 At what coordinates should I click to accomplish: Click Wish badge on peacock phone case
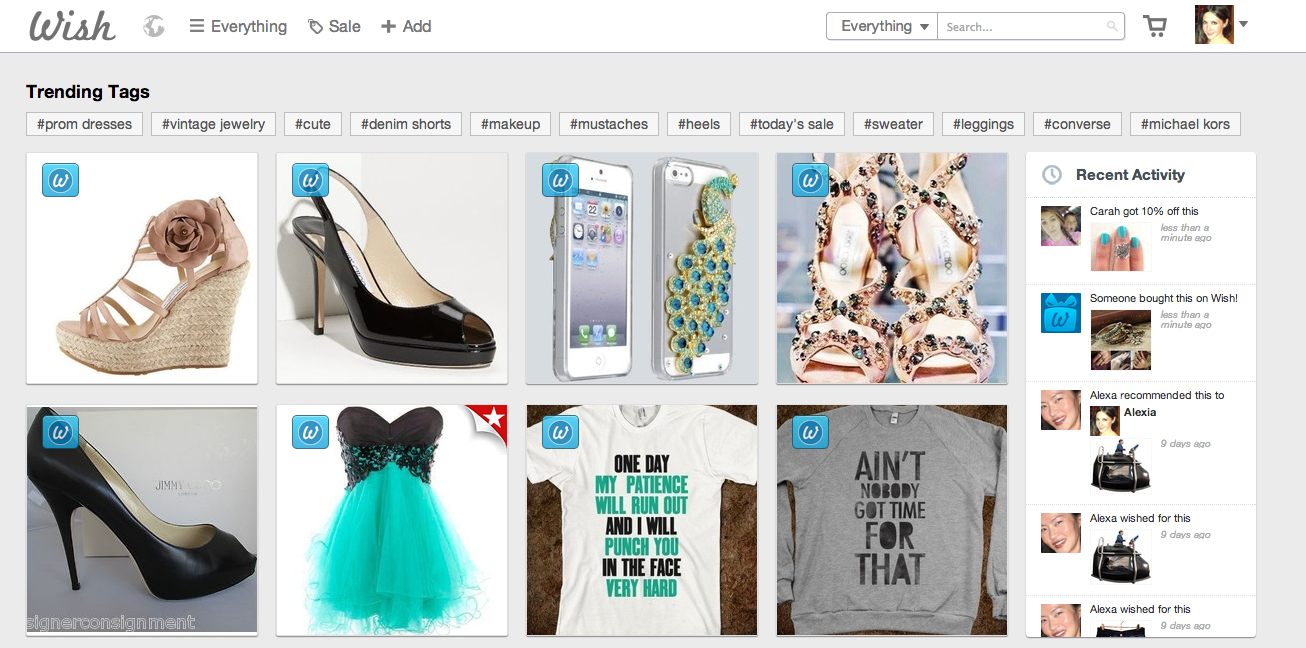coord(560,180)
